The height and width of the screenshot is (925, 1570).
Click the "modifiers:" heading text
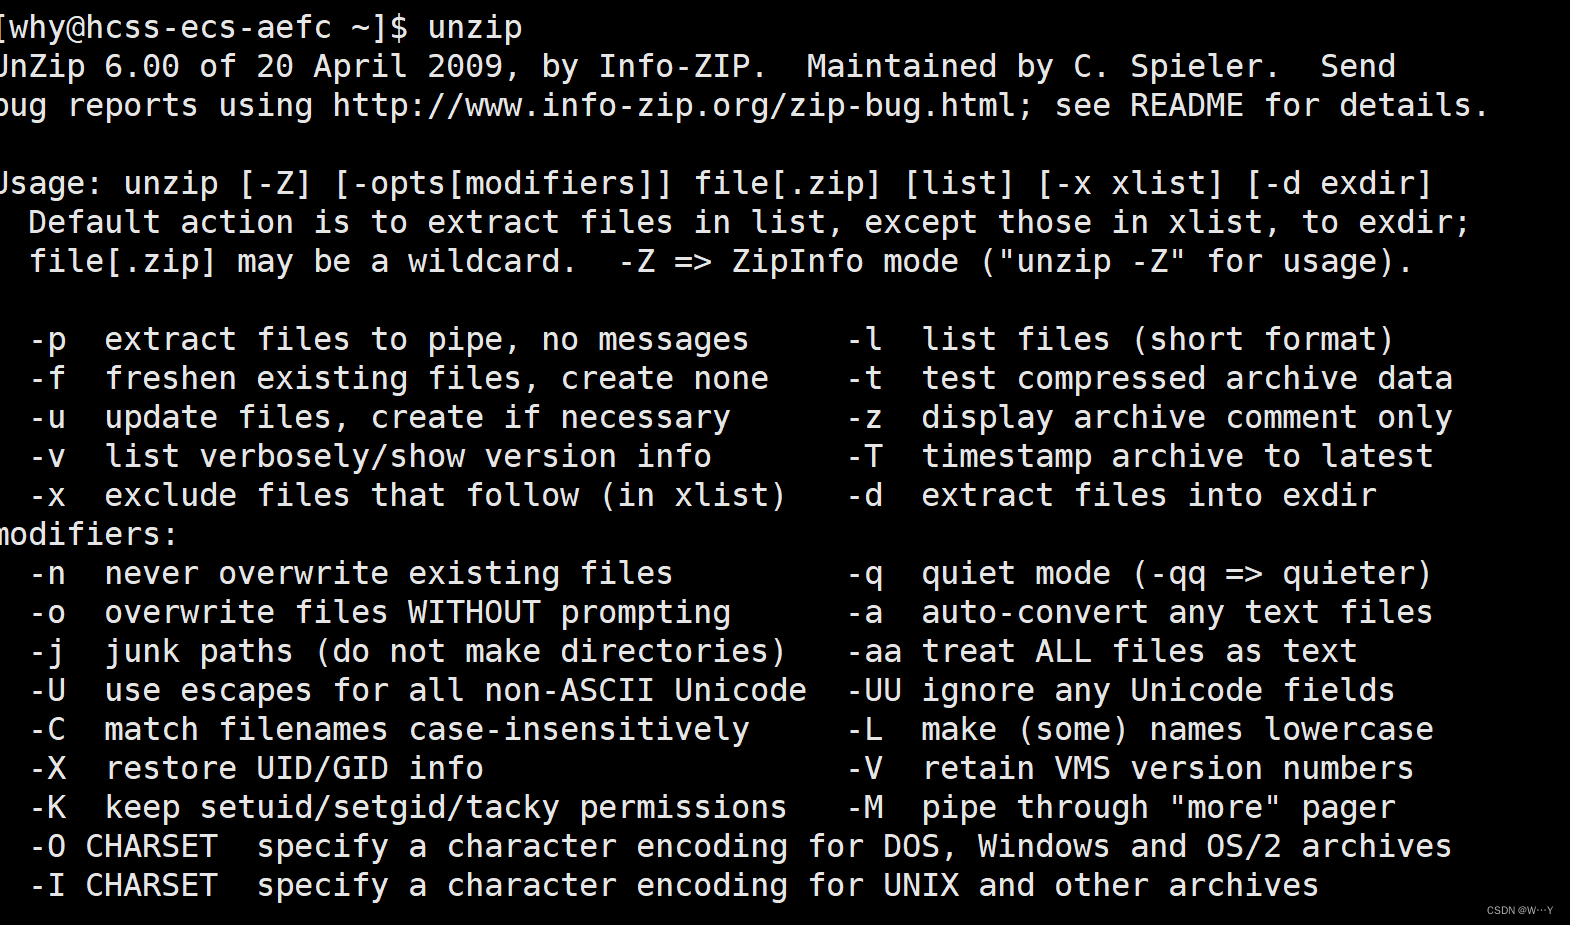(88, 535)
